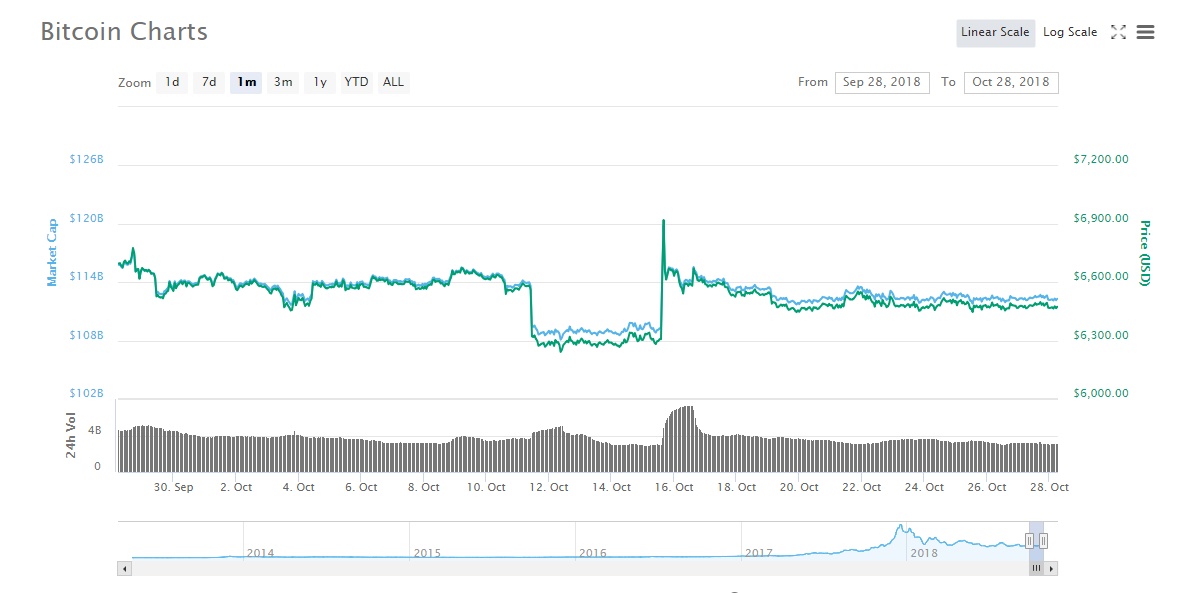Zoom chart to 1y

coord(320,82)
